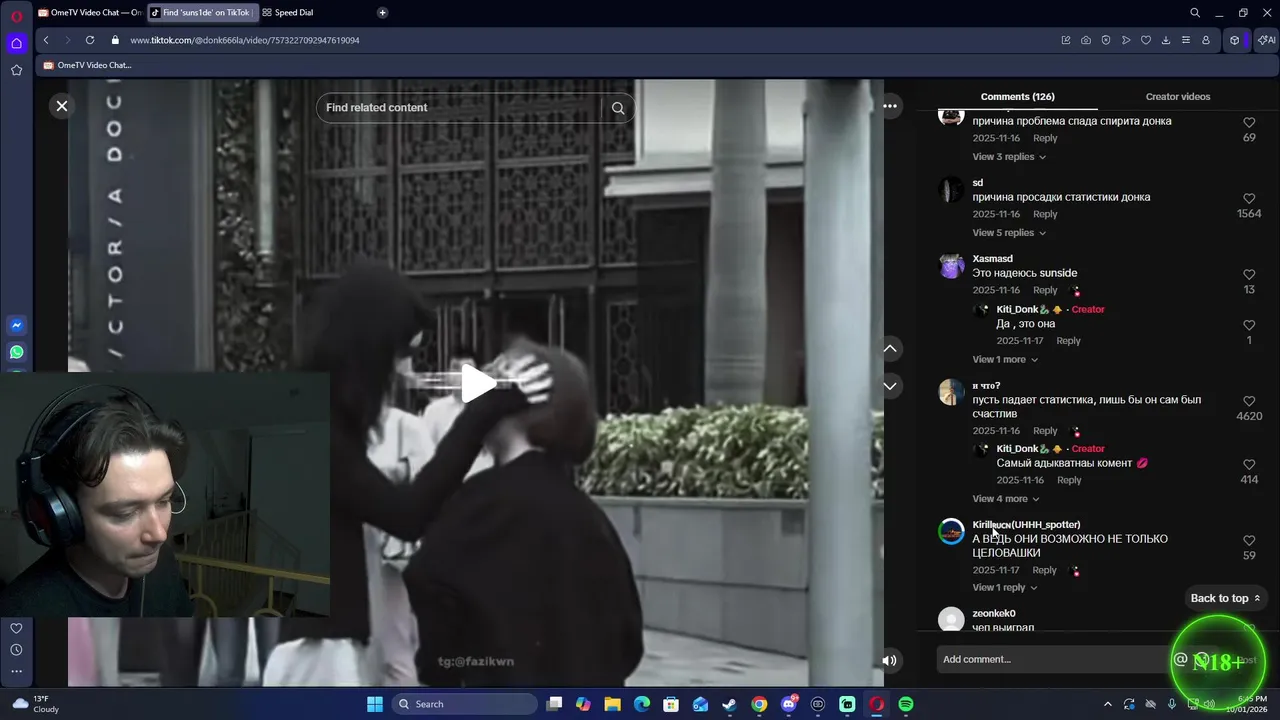The image size is (1280, 720).
Task: Like creator reply 'Да , это она'
Action: tap(1249, 325)
